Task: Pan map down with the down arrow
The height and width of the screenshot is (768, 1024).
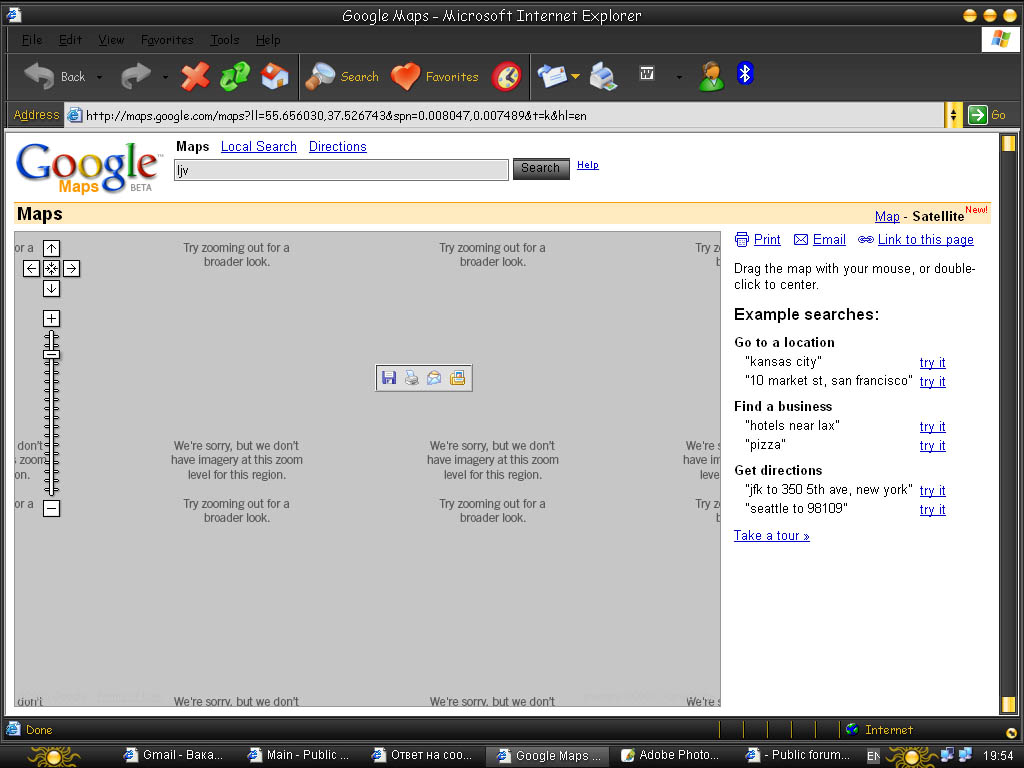Action: click(x=52, y=289)
